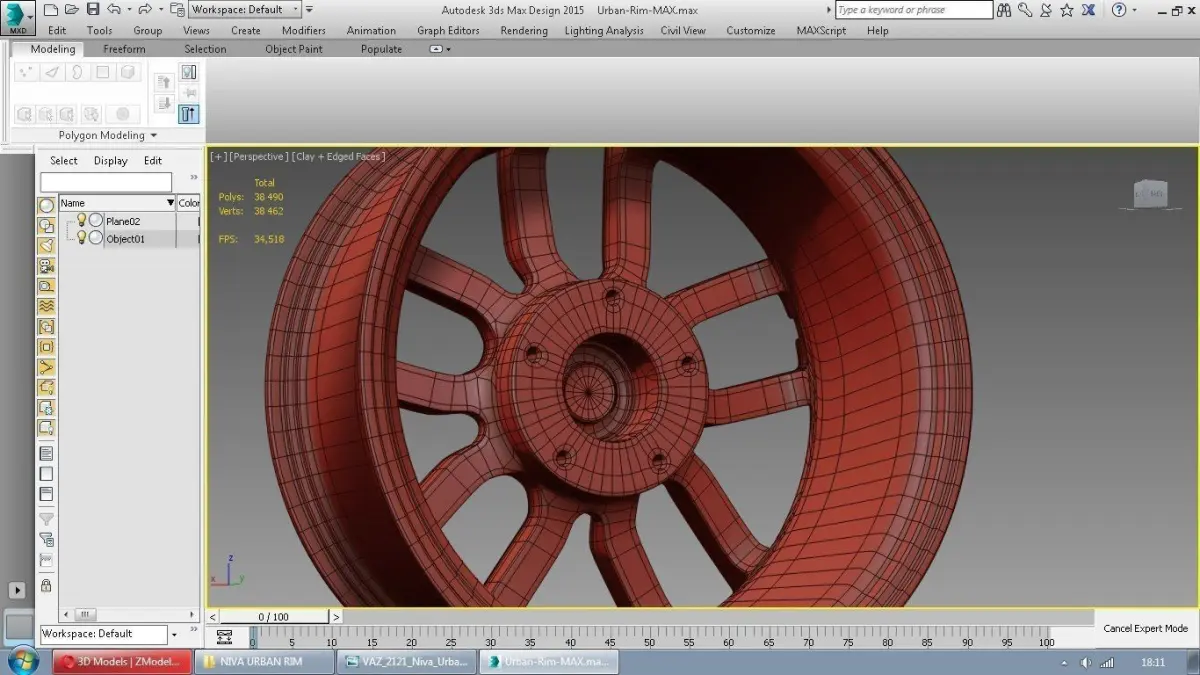Create a new scene from quick toolbar

pos(49,10)
